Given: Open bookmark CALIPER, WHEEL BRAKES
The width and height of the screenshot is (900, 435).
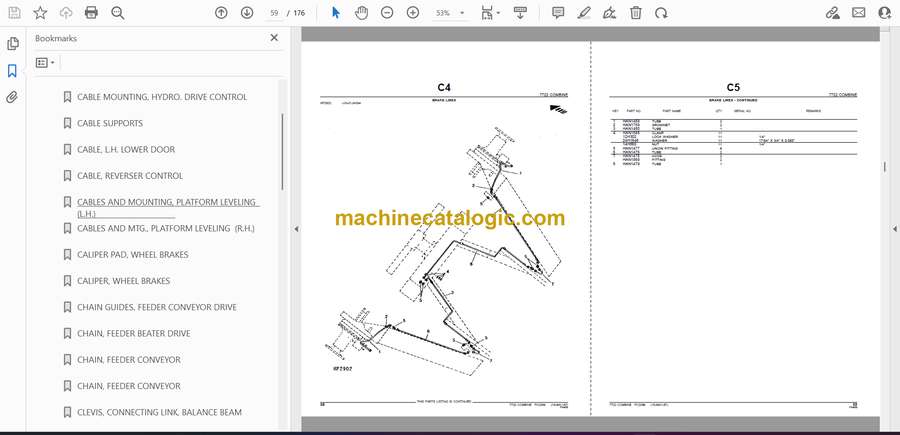Looking at the screenshot, I should click(123, 281).
